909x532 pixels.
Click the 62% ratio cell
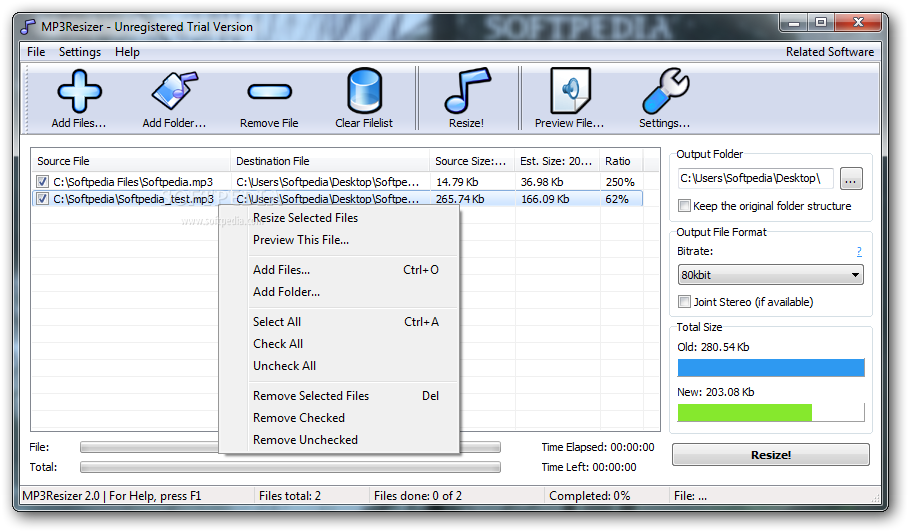617,199
